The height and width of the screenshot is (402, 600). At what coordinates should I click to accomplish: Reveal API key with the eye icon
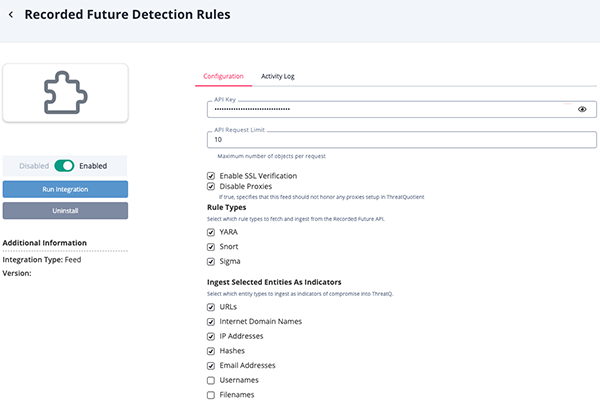pyautogui.click(x=582, y=109)
